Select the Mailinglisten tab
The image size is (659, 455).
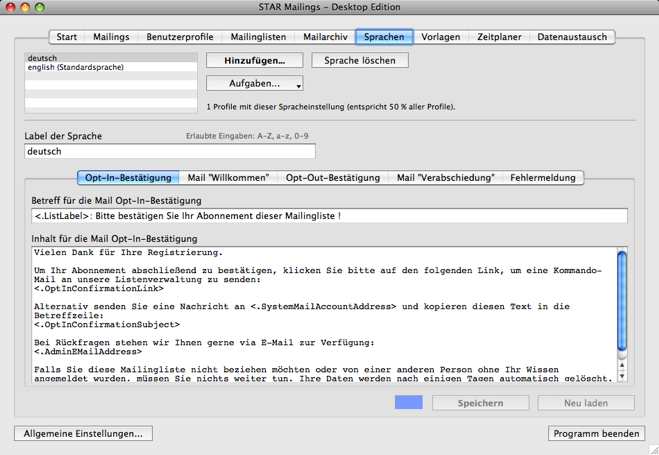coord(258,37)
